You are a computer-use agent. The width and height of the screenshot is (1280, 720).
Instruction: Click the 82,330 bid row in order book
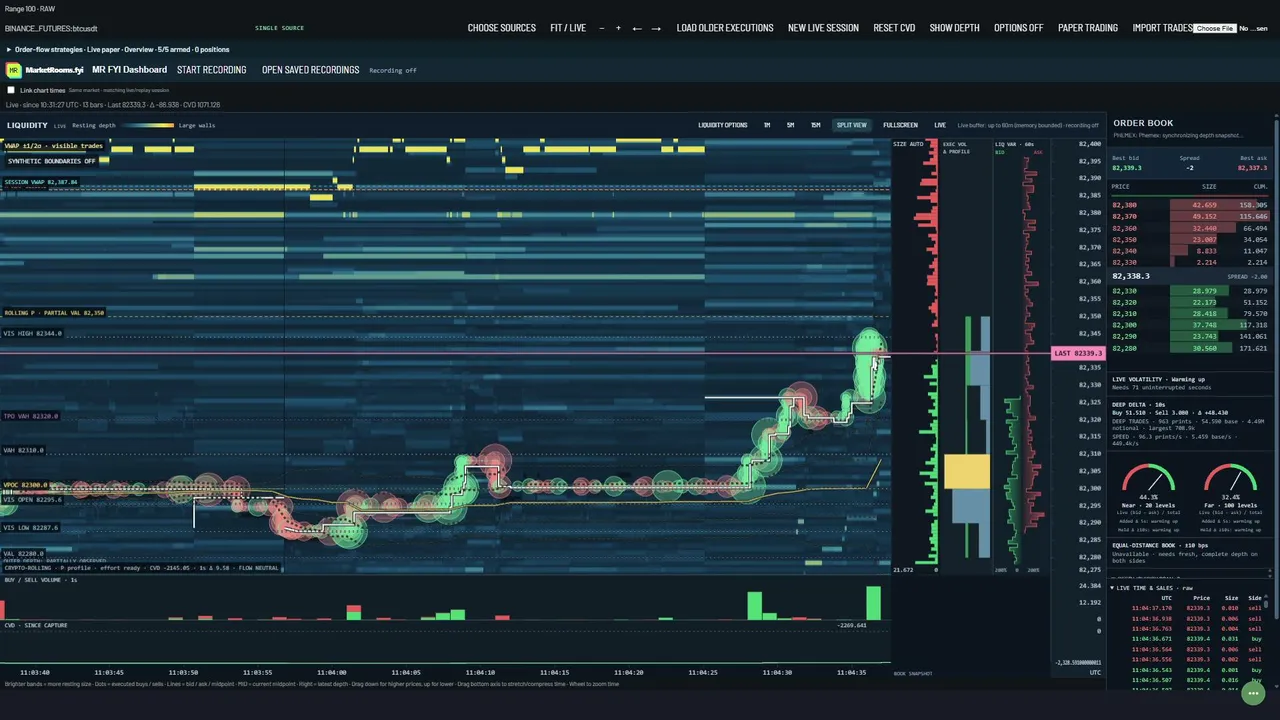tap(1190, 291)
